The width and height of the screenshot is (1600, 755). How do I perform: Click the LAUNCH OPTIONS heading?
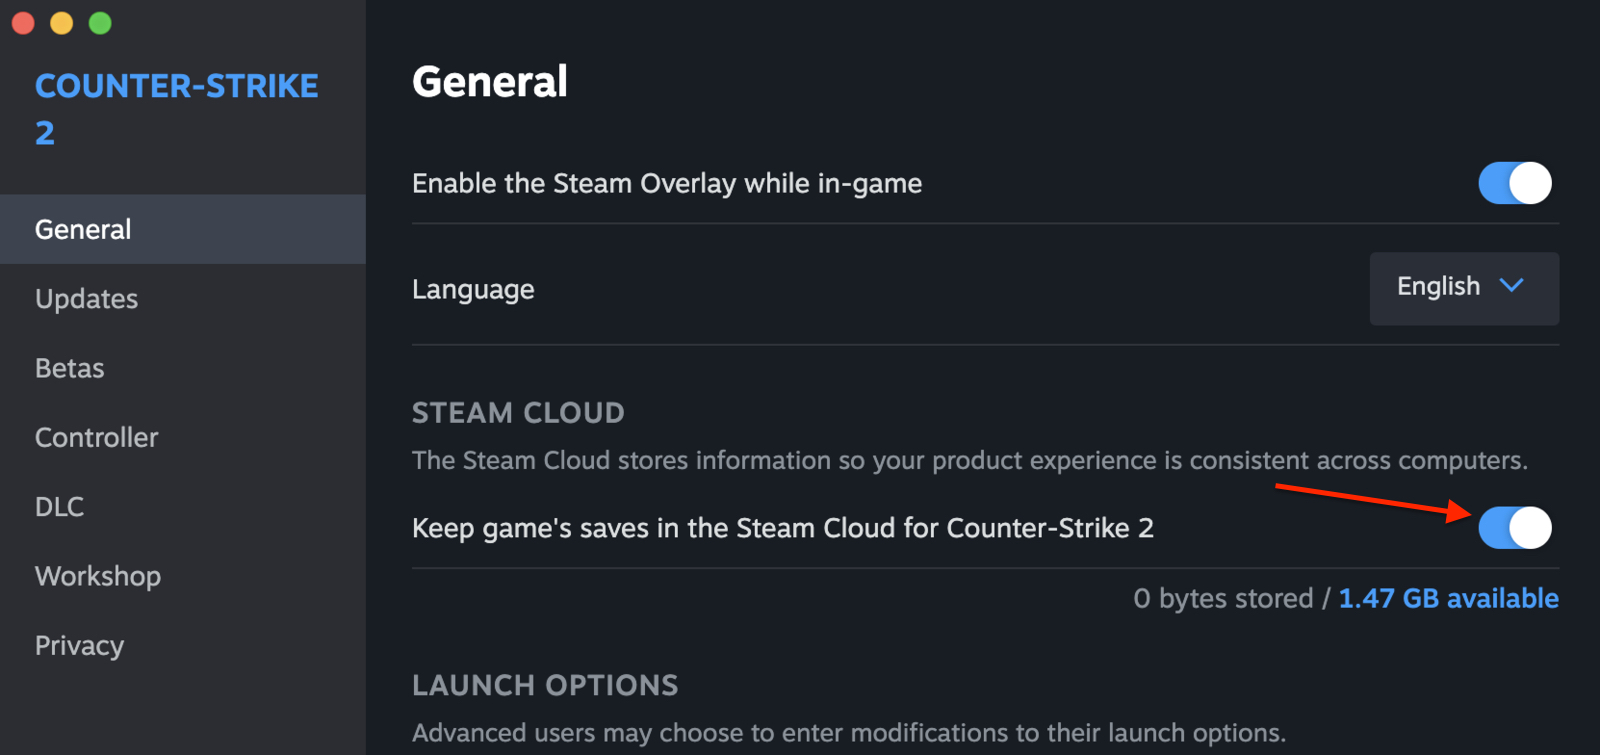(x=545, y=685)
